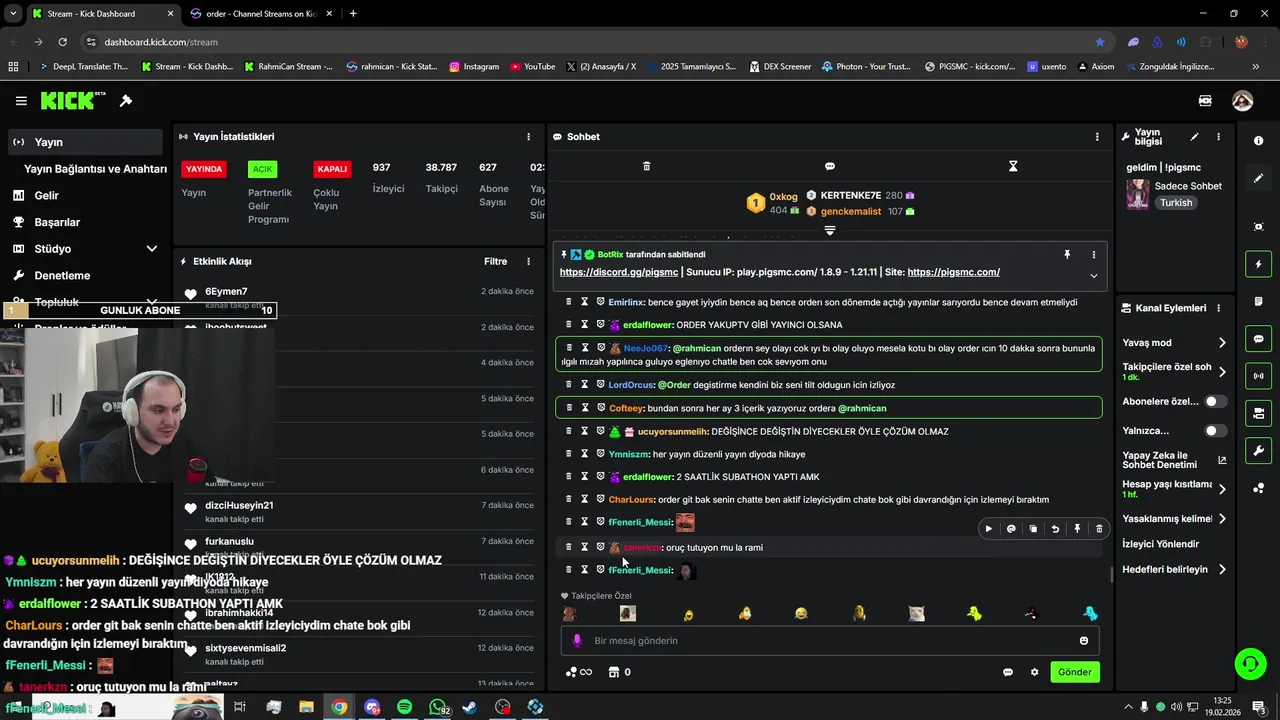Open pinned message three-dot options
Image resolution: width=1280 pixels, height=720 pixels.
pyautogui.click(x=1093, y=255)
